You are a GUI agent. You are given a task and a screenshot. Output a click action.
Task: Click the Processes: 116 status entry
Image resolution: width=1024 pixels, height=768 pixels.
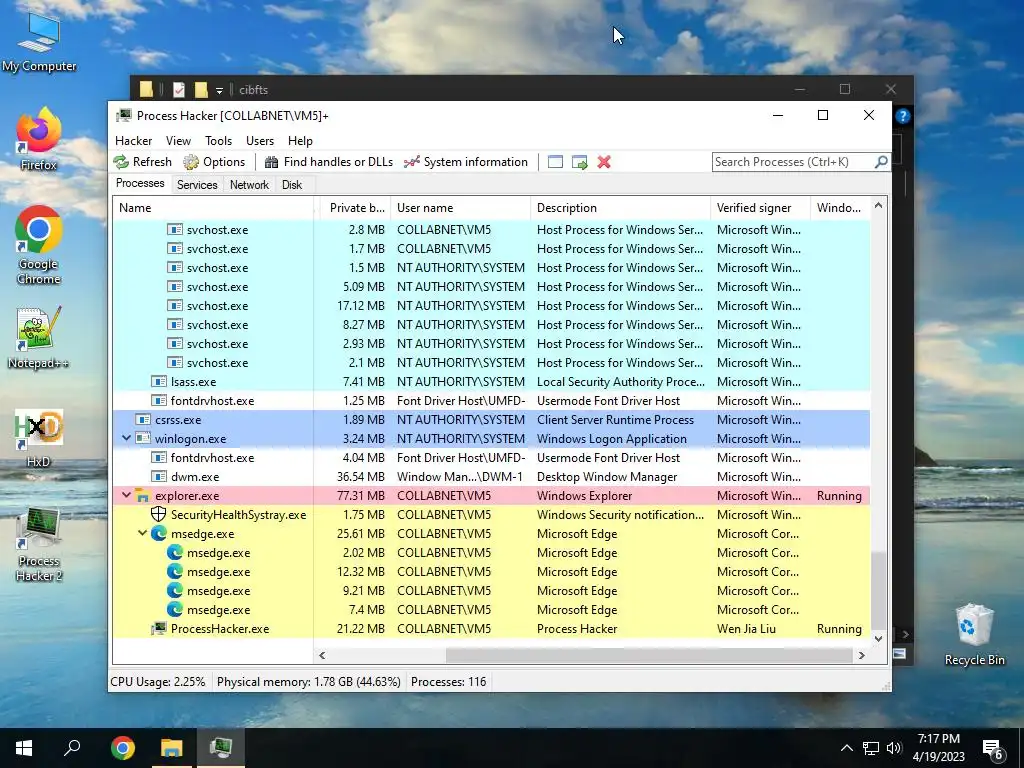coord(449,682)
